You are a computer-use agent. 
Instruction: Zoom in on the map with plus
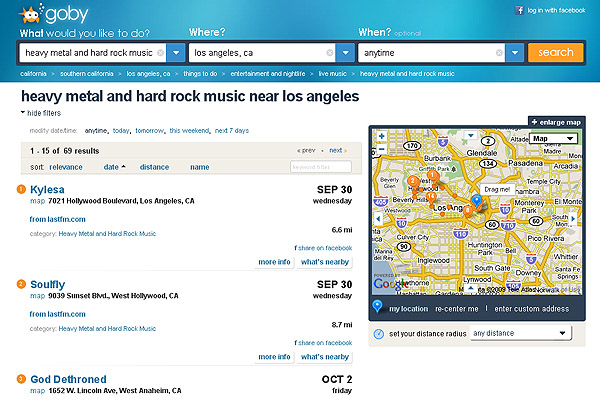point(382,136)
